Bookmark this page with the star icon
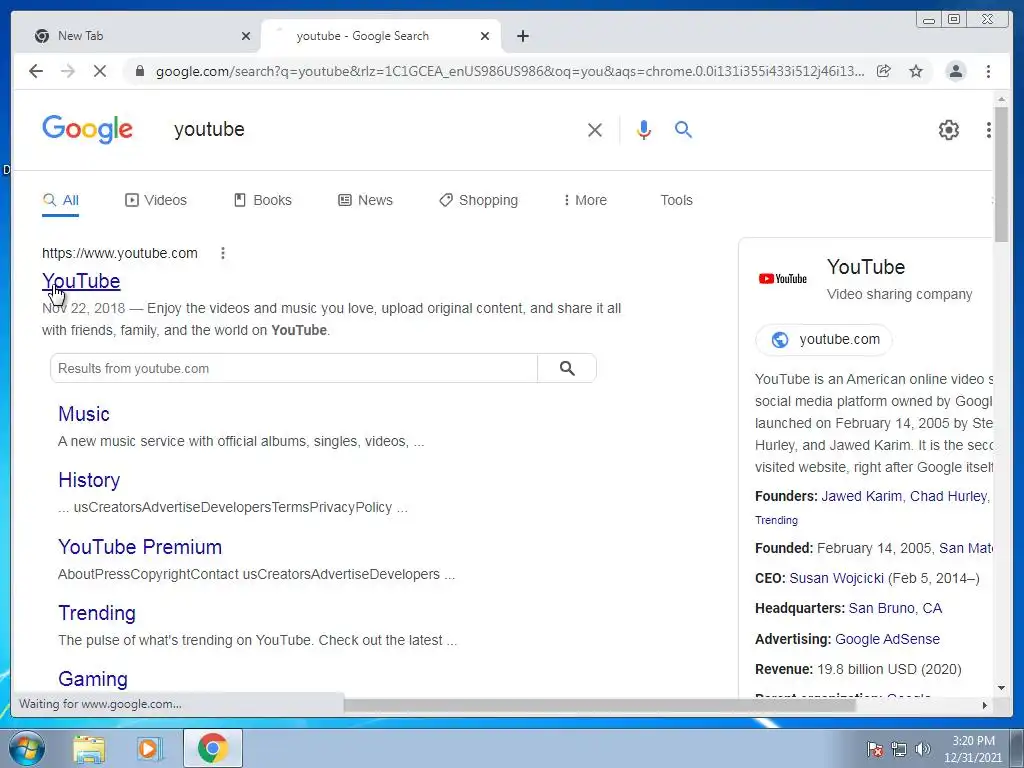The height and width of the screenshot is (768, 1024). pos(916,71)
